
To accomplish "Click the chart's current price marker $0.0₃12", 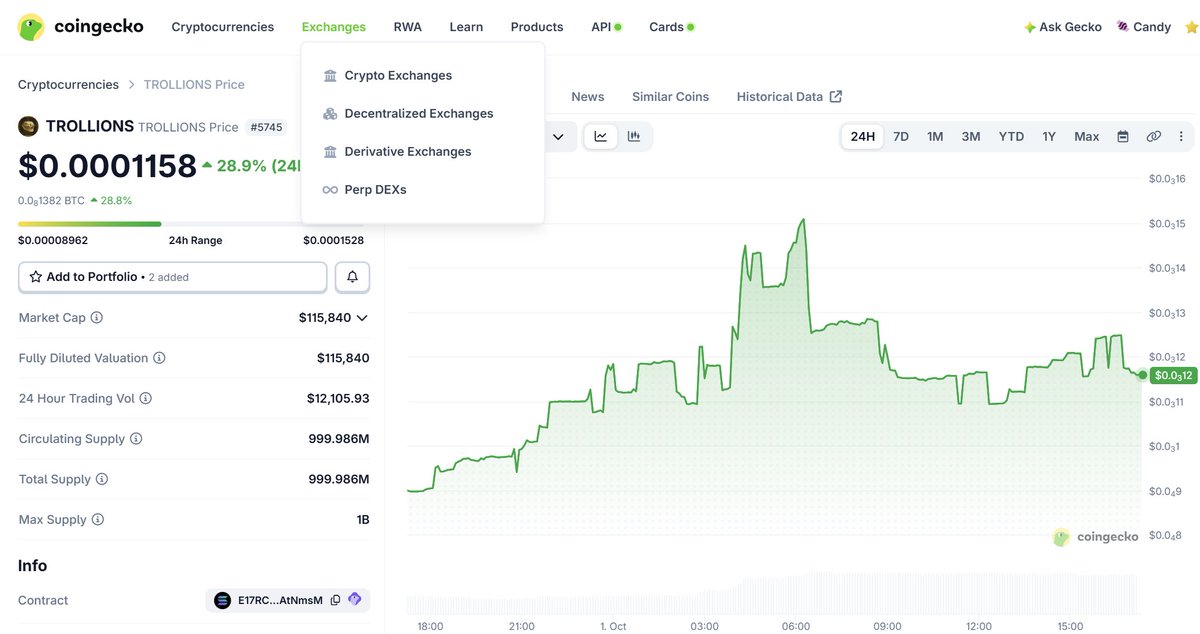I will 1172,375.
